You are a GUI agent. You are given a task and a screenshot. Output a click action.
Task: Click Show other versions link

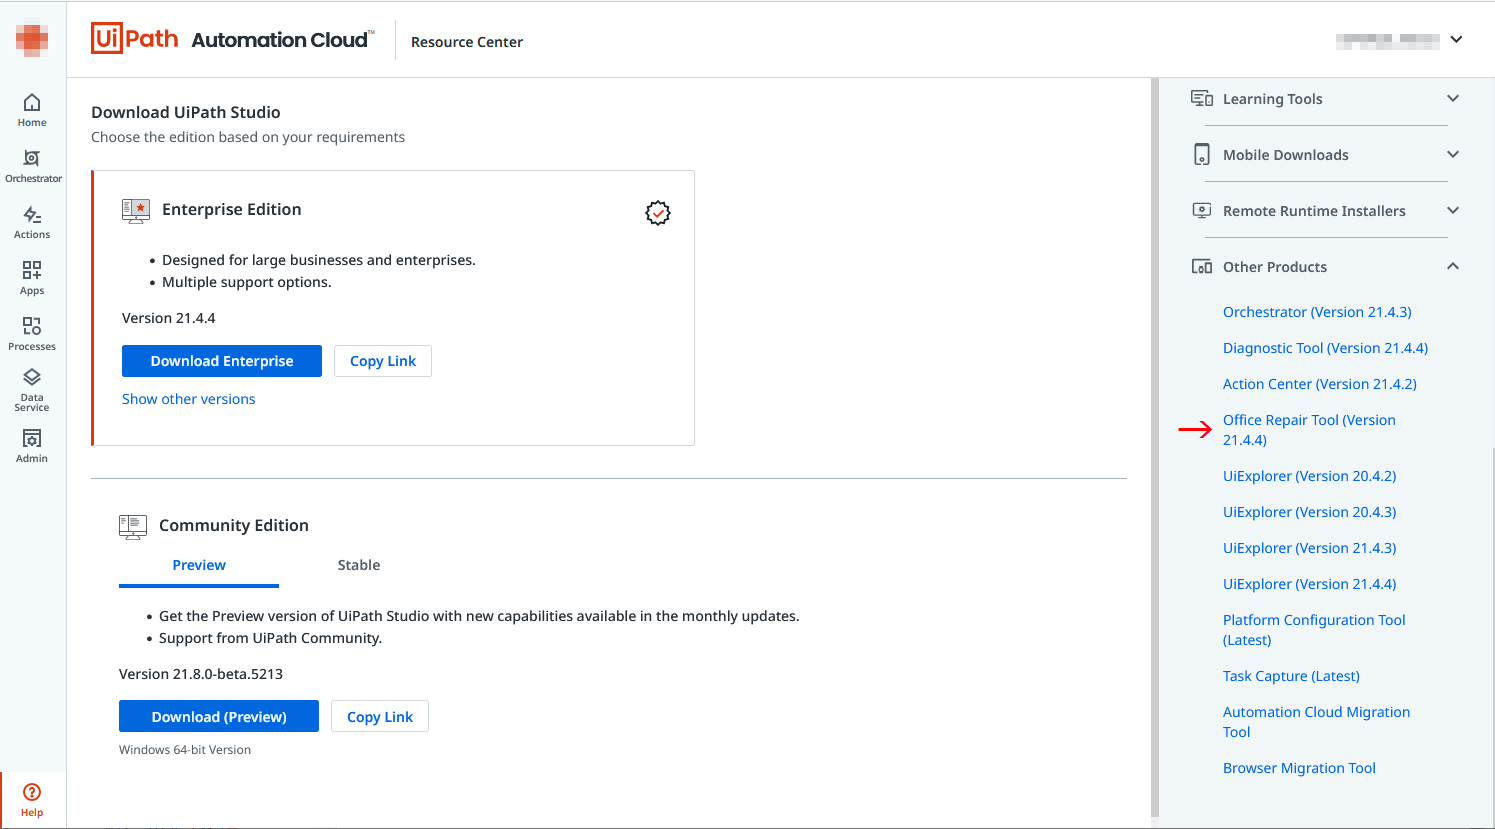point(188,399)
